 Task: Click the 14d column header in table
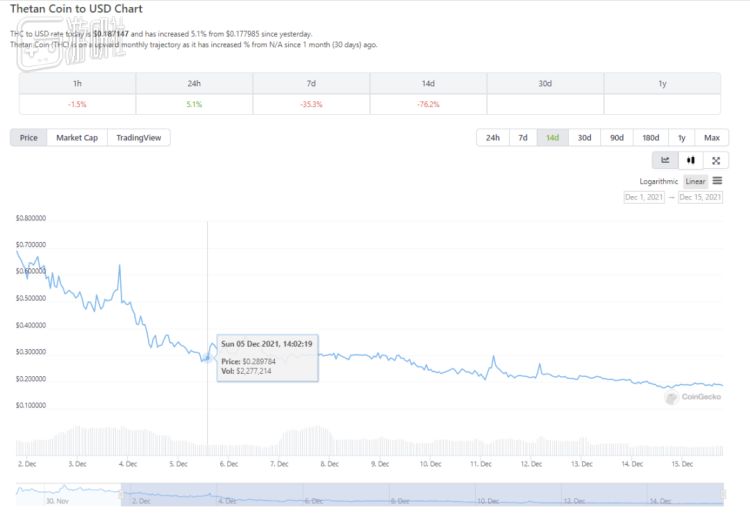point(428,83)
